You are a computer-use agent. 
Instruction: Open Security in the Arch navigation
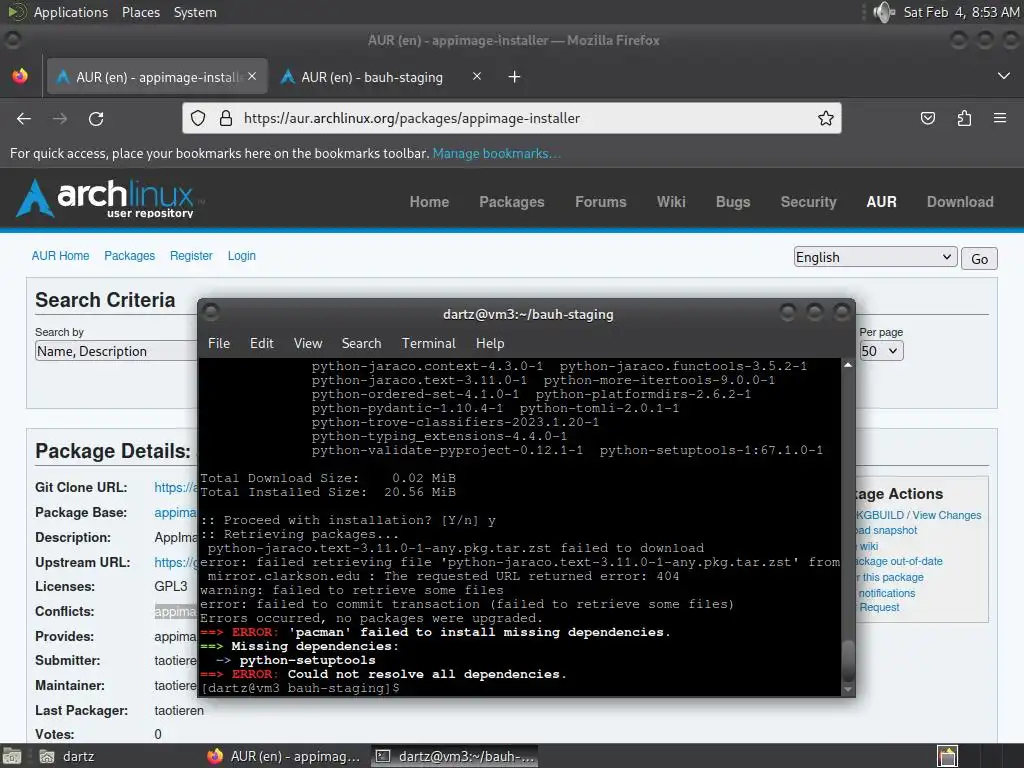tap(808, 202)
